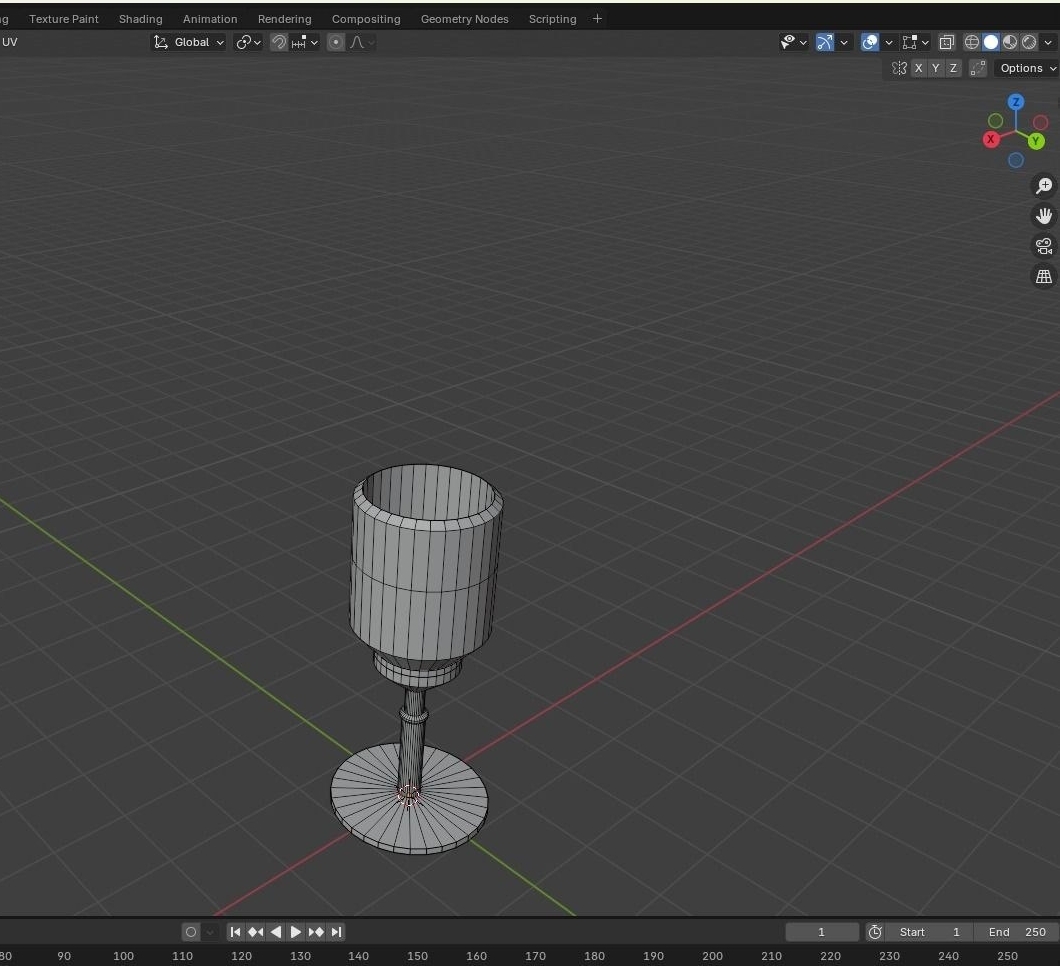The image size is (1060, 966).
Task: Click the pan view hand icon
Action: [1044, 216]
